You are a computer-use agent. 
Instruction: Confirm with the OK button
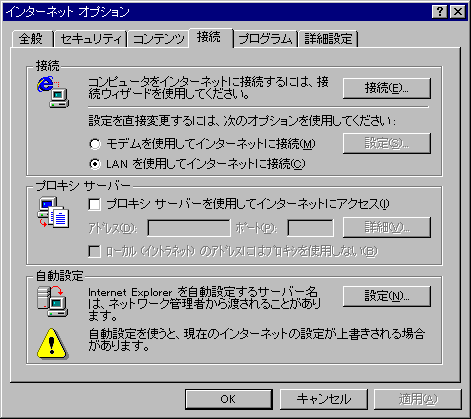(229, 399)
